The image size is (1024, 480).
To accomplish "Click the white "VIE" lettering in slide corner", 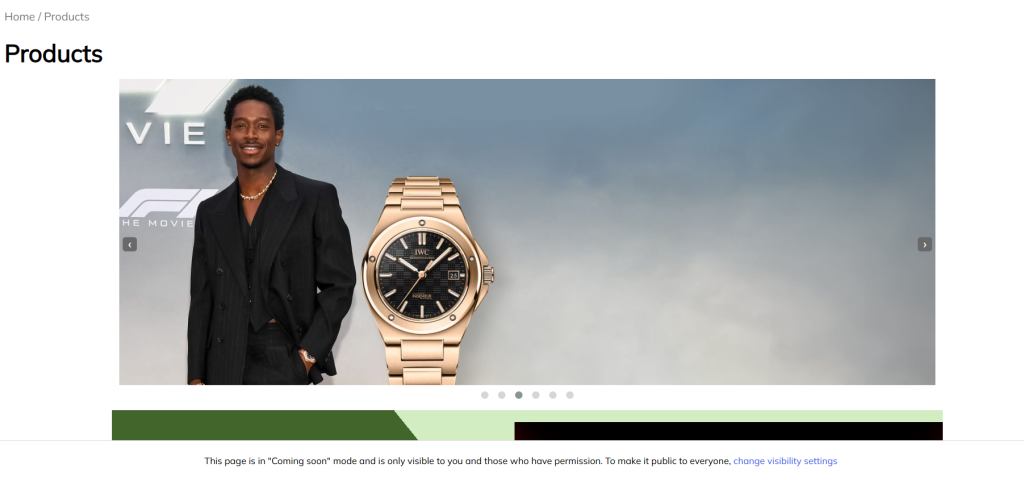I will tap(165, 134).
